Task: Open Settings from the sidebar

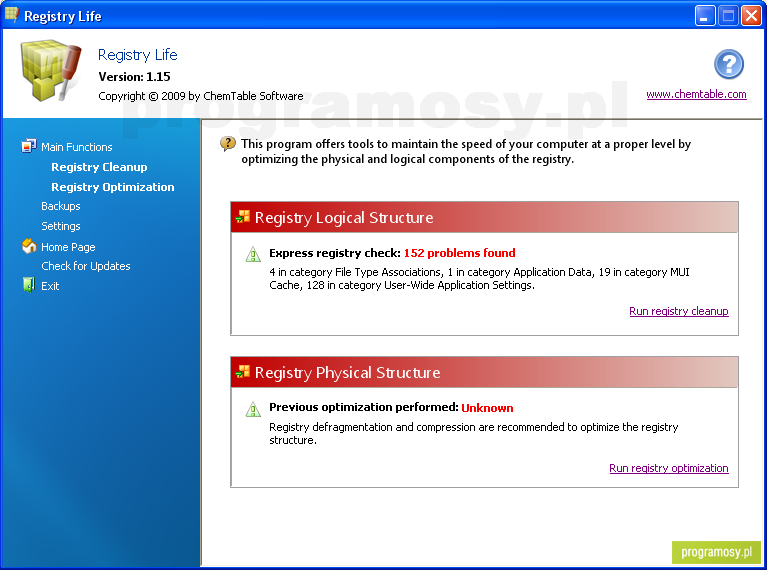Action: coord(61,226)
